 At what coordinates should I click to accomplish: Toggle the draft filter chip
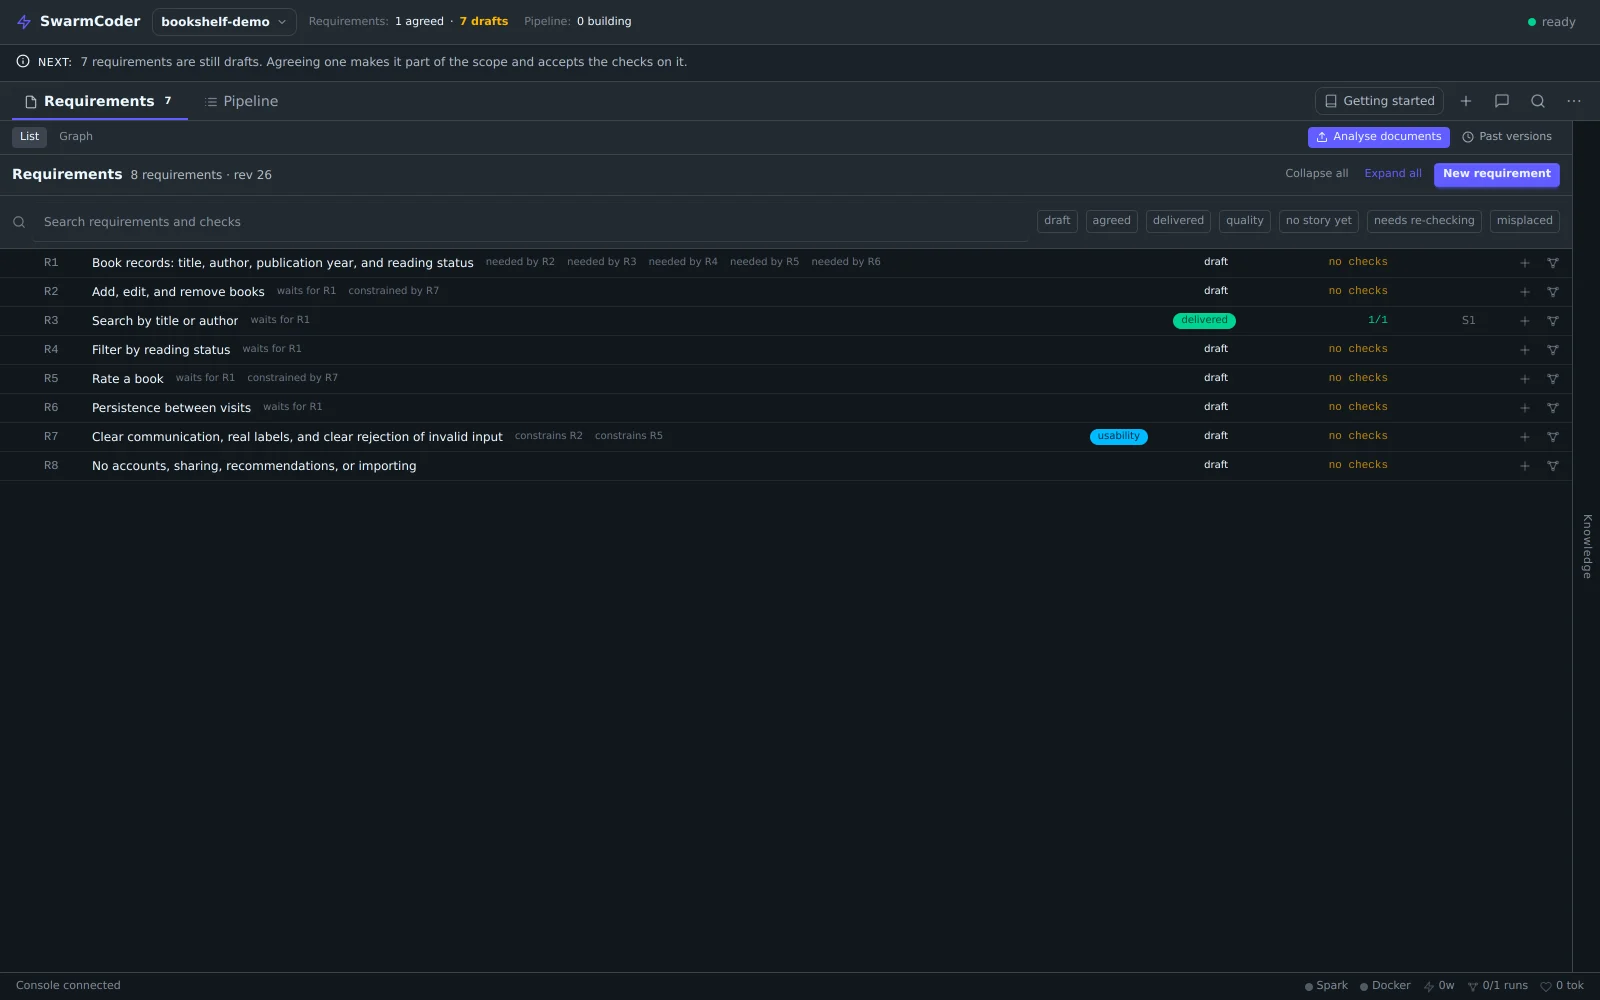pos(1057,221)
